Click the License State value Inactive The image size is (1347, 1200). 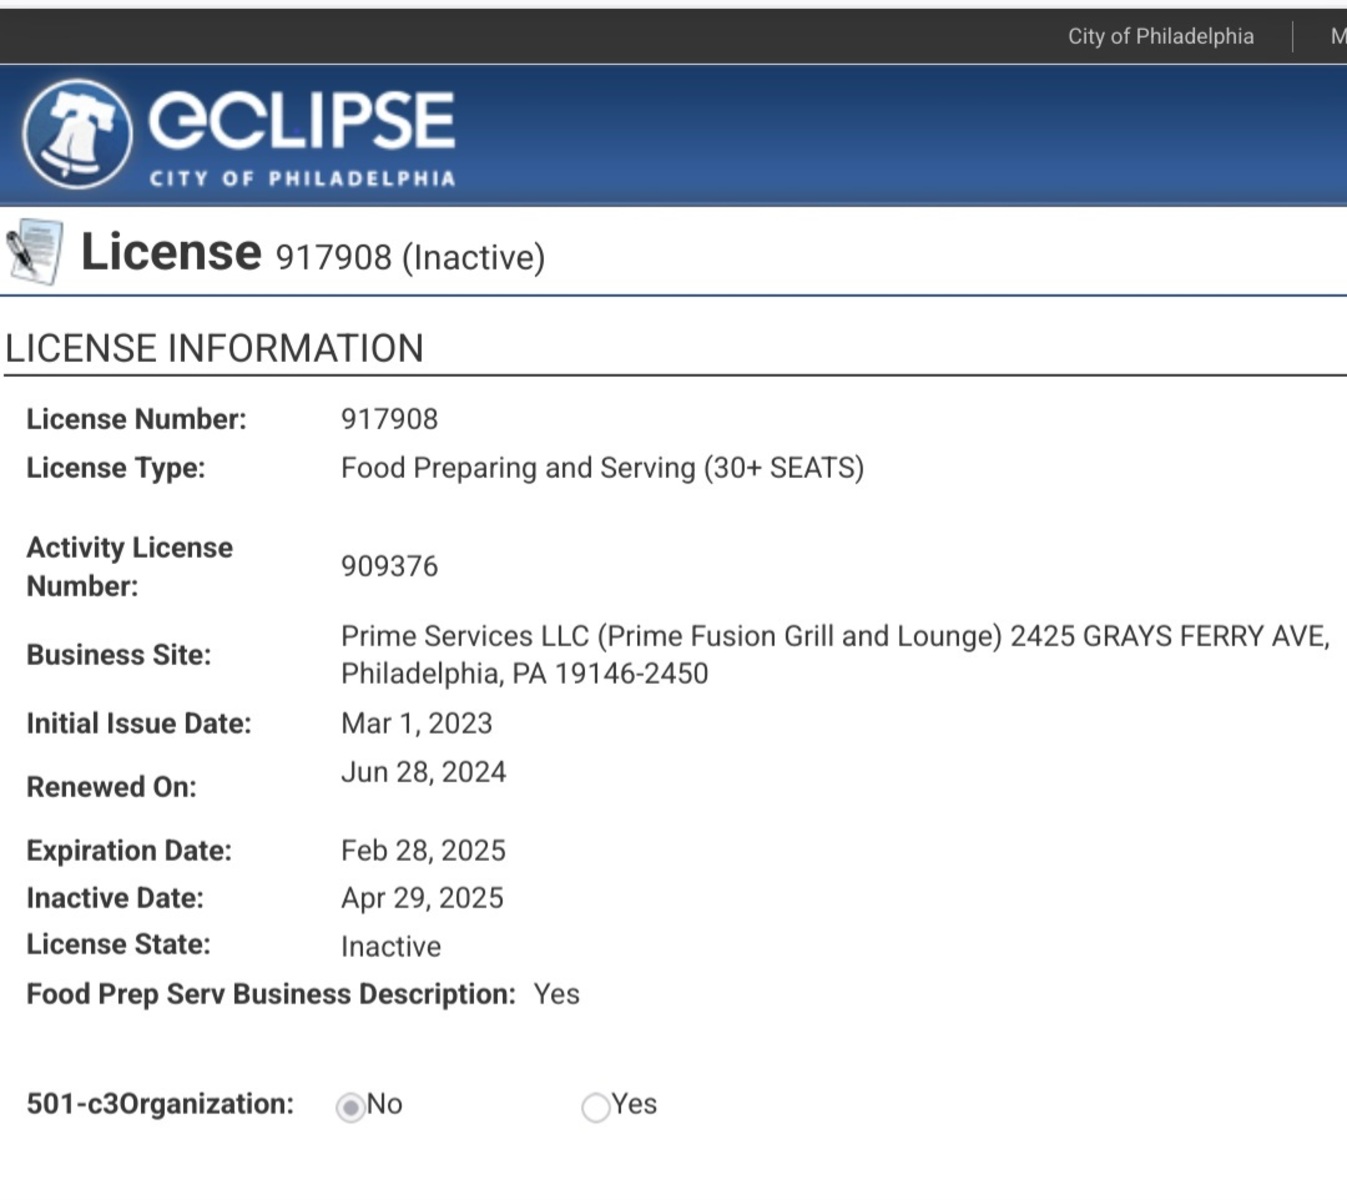pos(390,946)
